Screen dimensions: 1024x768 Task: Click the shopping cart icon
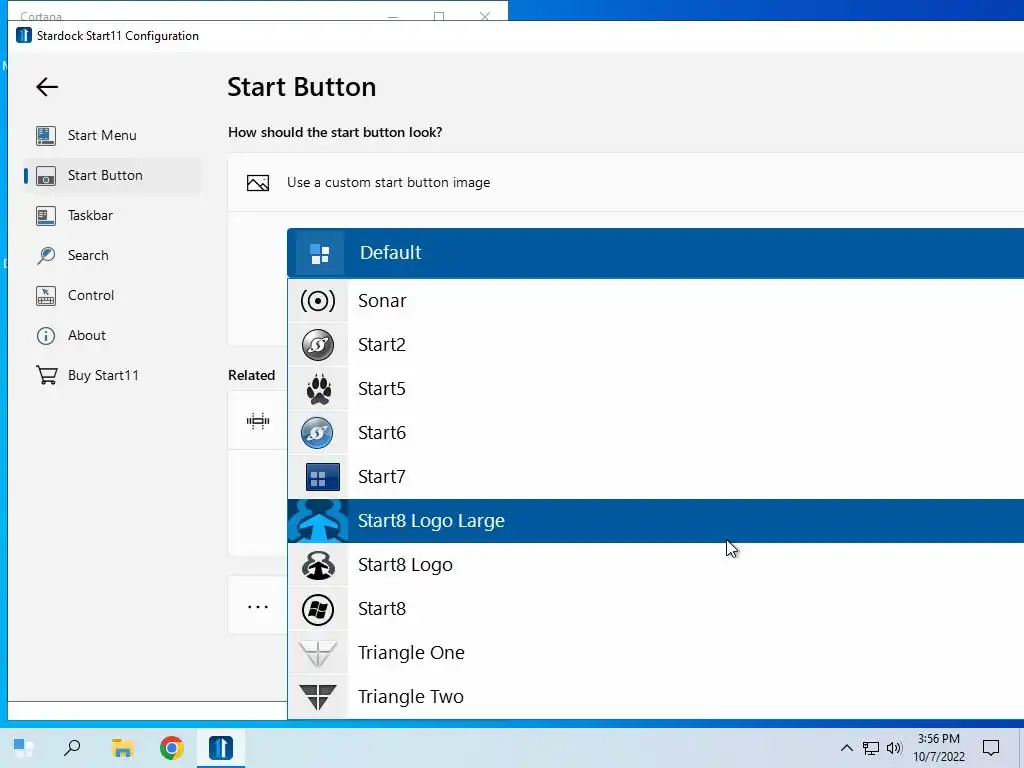click(46, 376)
